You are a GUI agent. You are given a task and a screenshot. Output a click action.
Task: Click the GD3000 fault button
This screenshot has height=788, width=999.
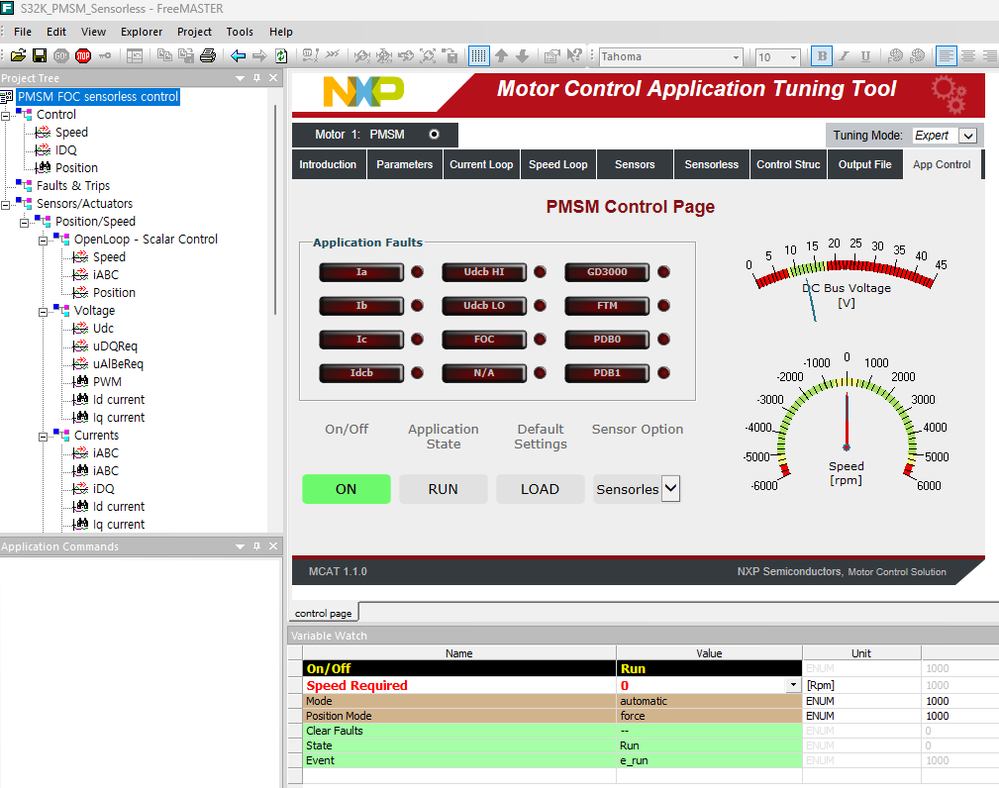pyautogui.click(x=607, y=272)
